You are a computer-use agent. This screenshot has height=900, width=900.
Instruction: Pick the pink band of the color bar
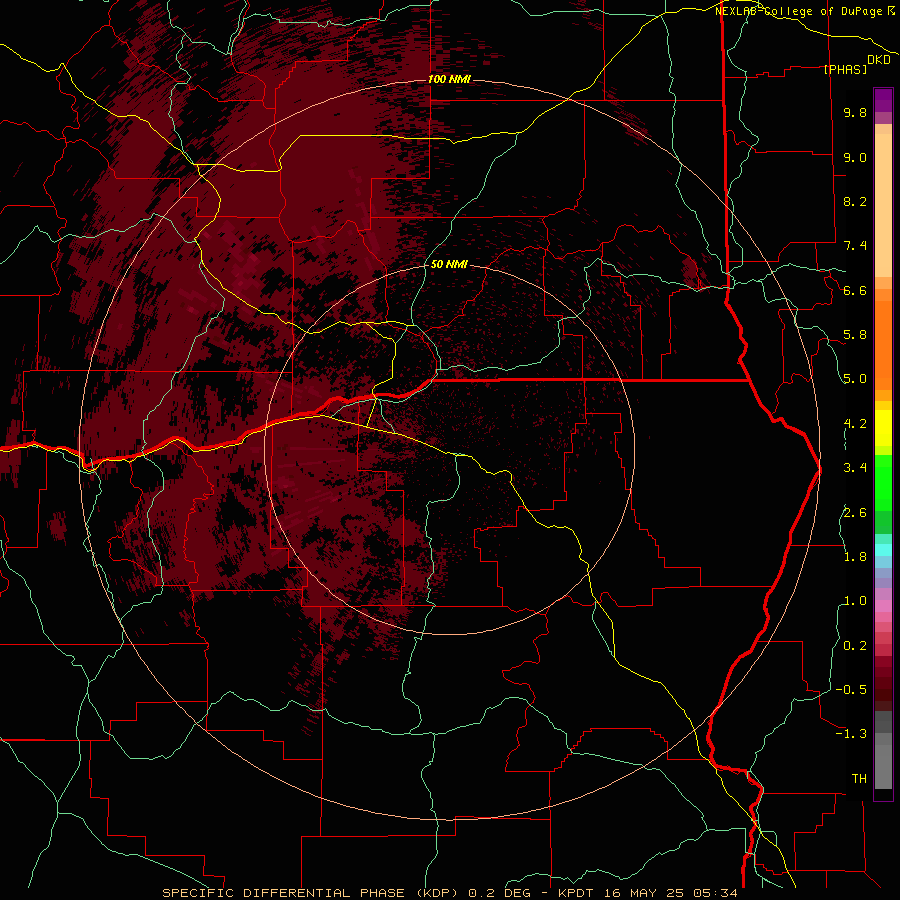pos(883,606)
